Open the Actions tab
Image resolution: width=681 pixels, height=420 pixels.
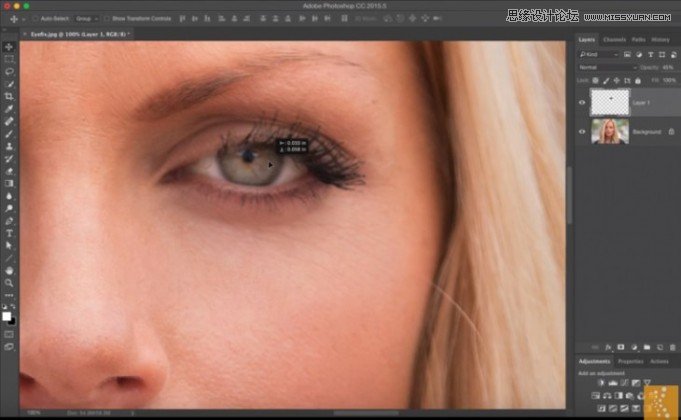click(659, 361)
